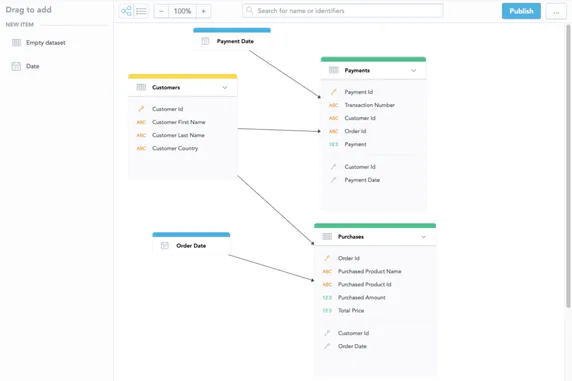Select Transaction Number field
Image resolution: width=572 pixels, height=381 pixels.
[x=370, y=105]
